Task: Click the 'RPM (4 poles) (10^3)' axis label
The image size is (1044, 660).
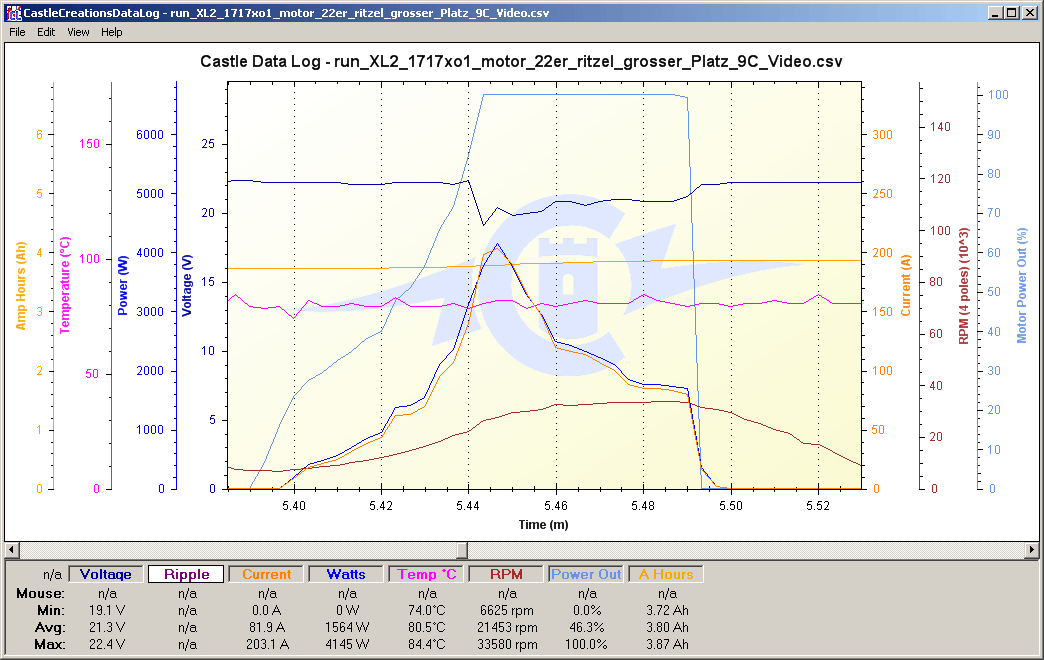Action: point(963,286)
